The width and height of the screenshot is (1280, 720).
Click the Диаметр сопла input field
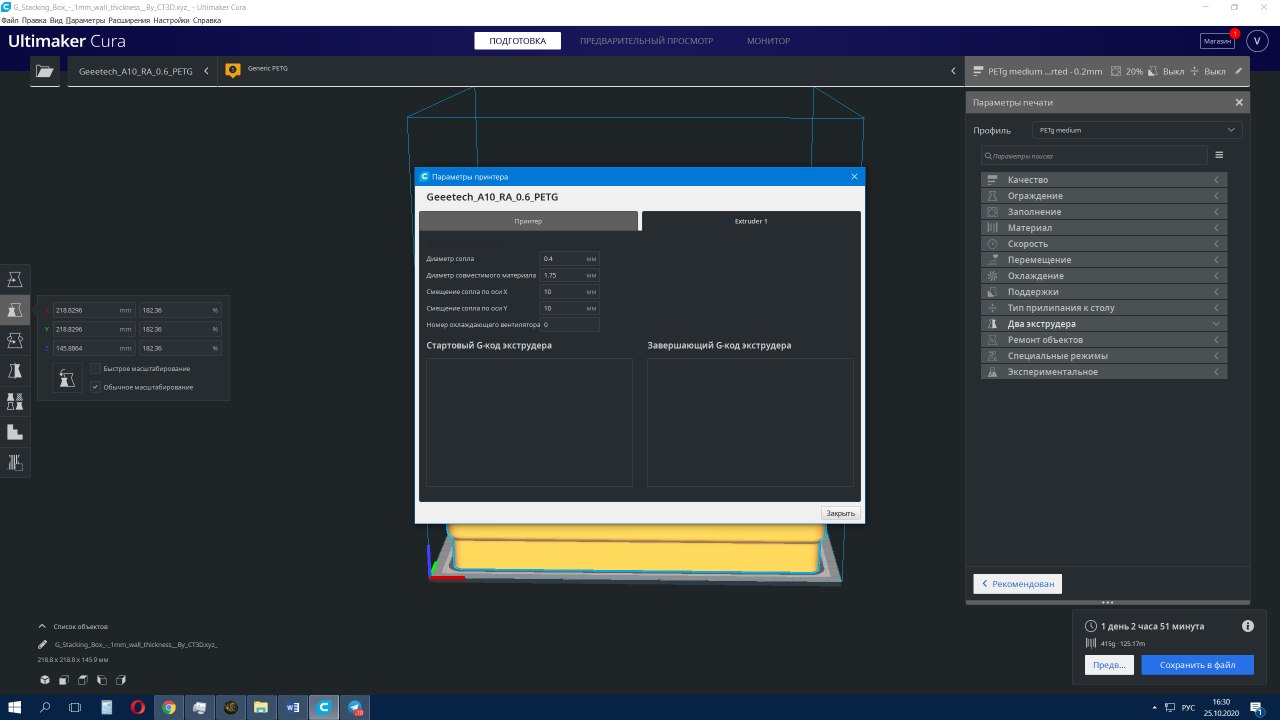coord(569,258)
